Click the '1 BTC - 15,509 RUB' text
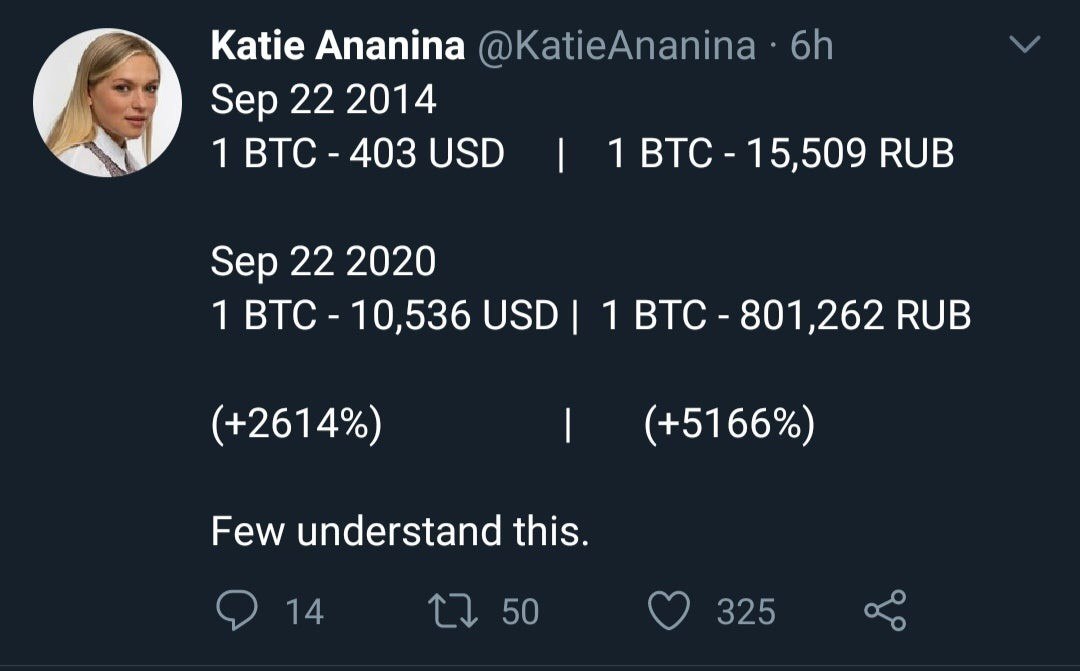 780,154
